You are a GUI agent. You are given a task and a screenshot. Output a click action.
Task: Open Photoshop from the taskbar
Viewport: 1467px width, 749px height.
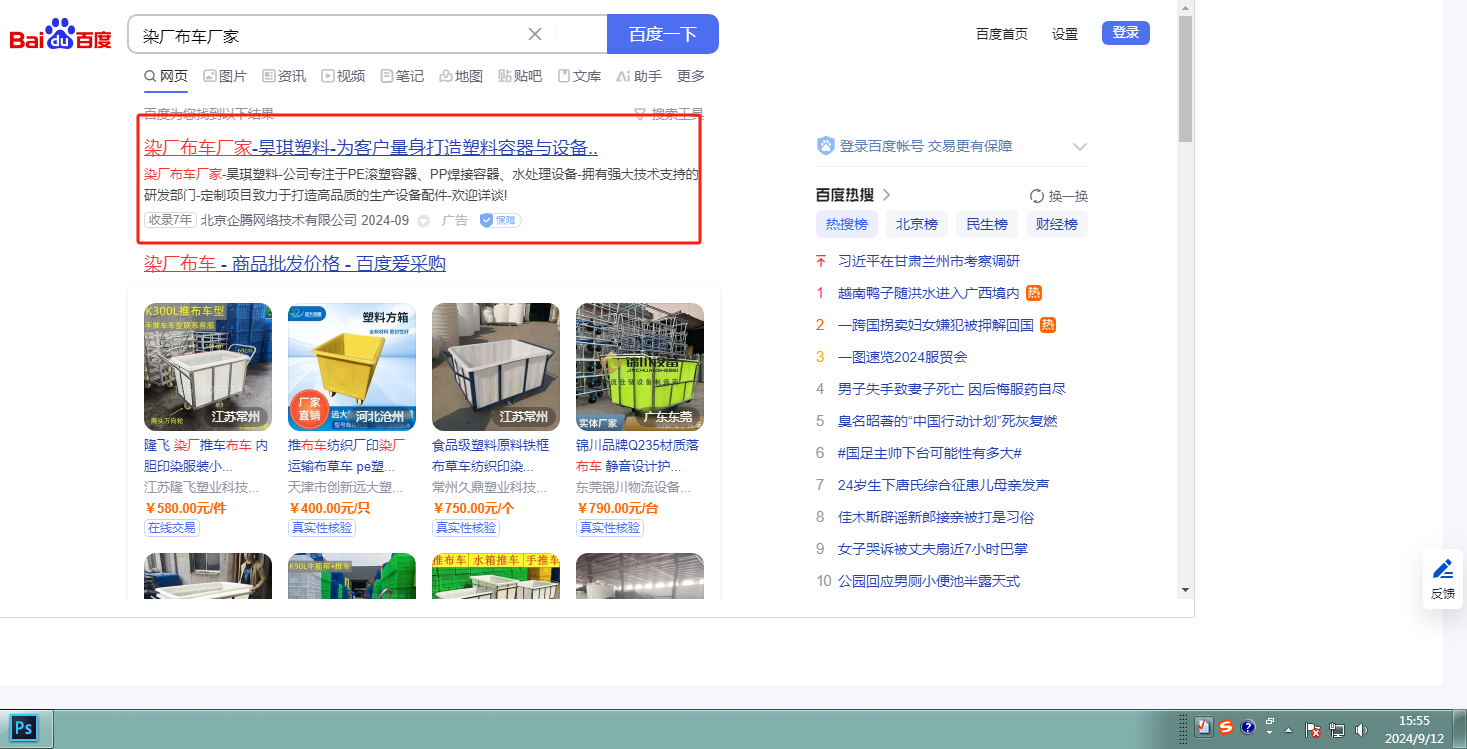point(22,727)
